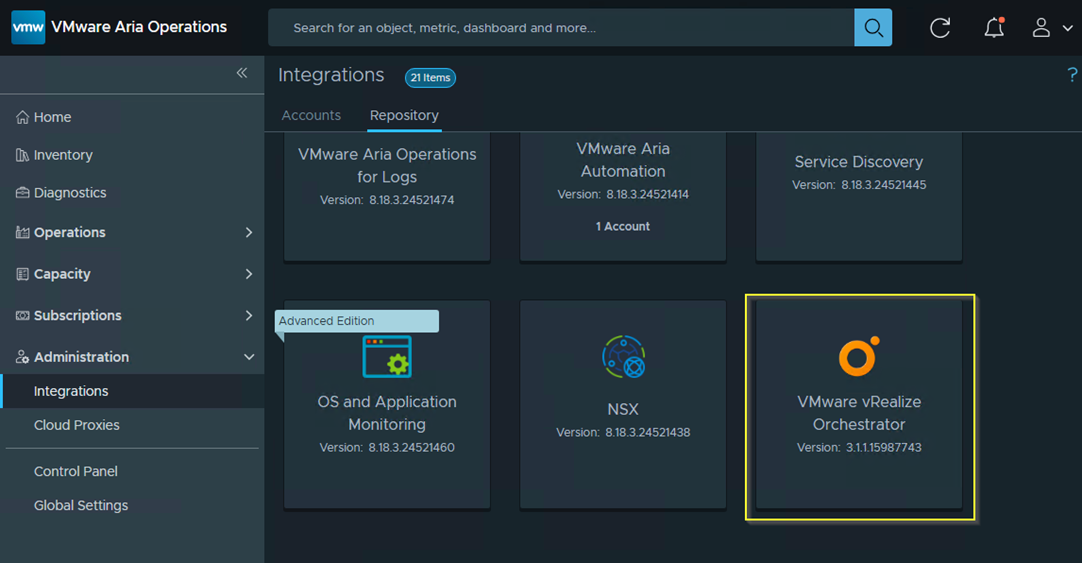Image resolution: width=1082 pixels, height=563 pixels.
Task: Click 1 Account on Aria Automation card
Action: (x=623, y=226)
